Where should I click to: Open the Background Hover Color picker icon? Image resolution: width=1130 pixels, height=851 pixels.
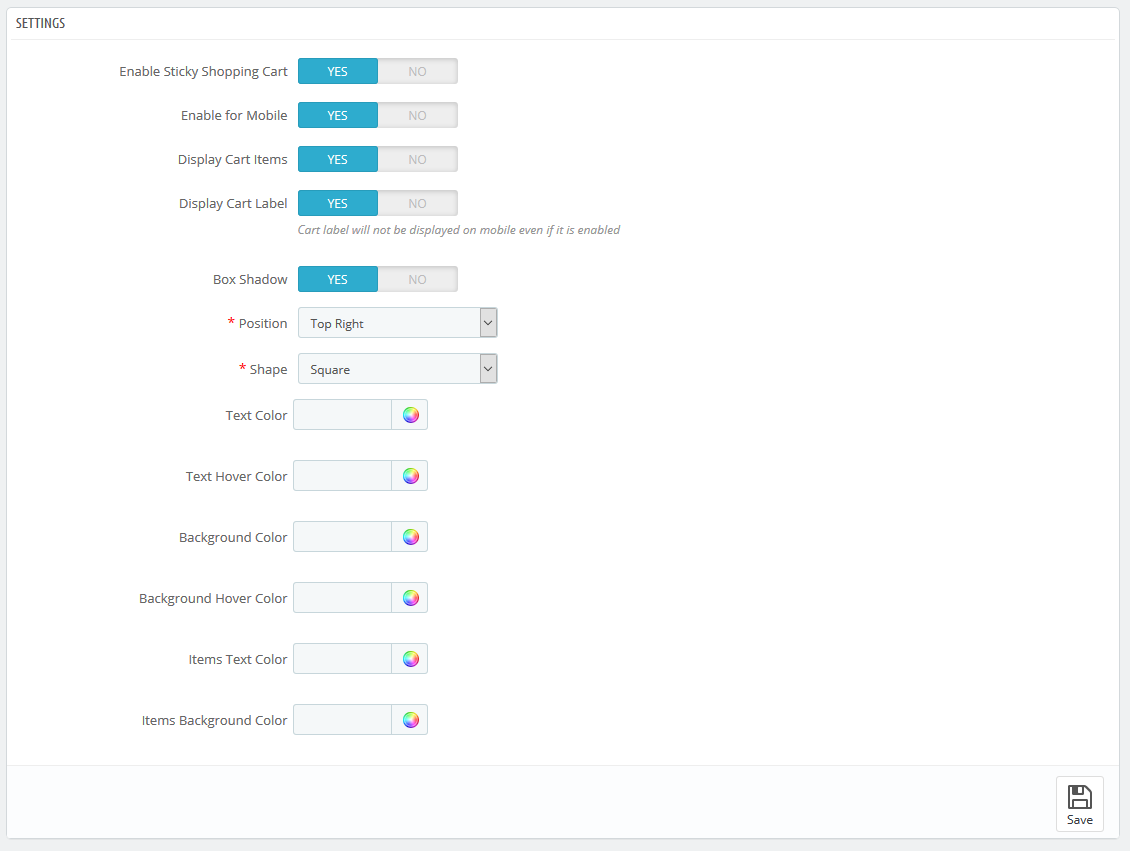(410, 597)
